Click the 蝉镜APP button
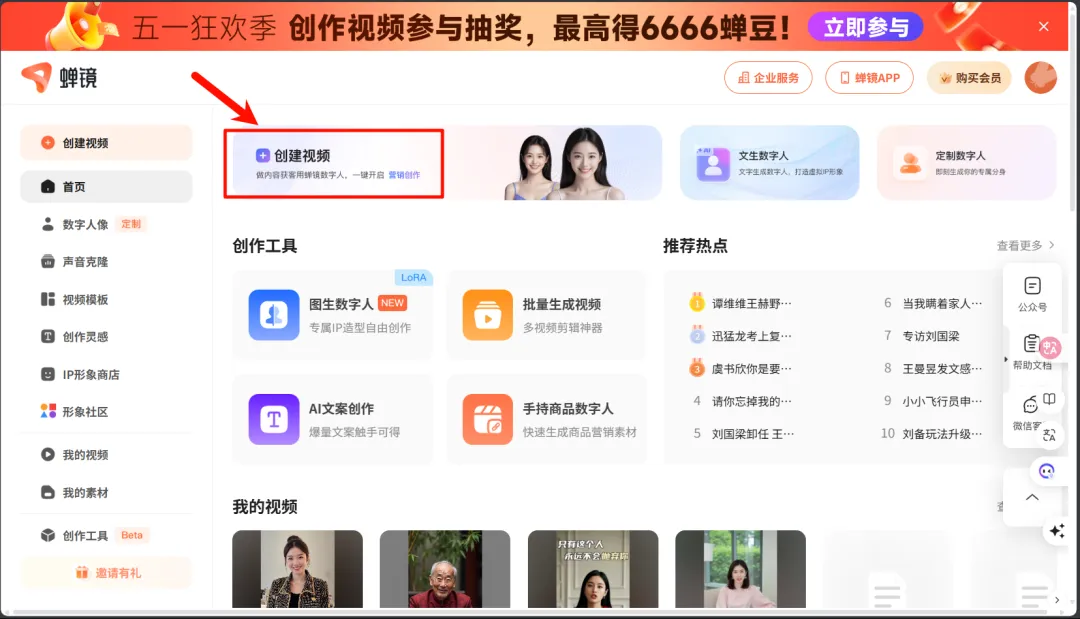The width and height of the screenshot is (1080, 619). pos(869,78)
